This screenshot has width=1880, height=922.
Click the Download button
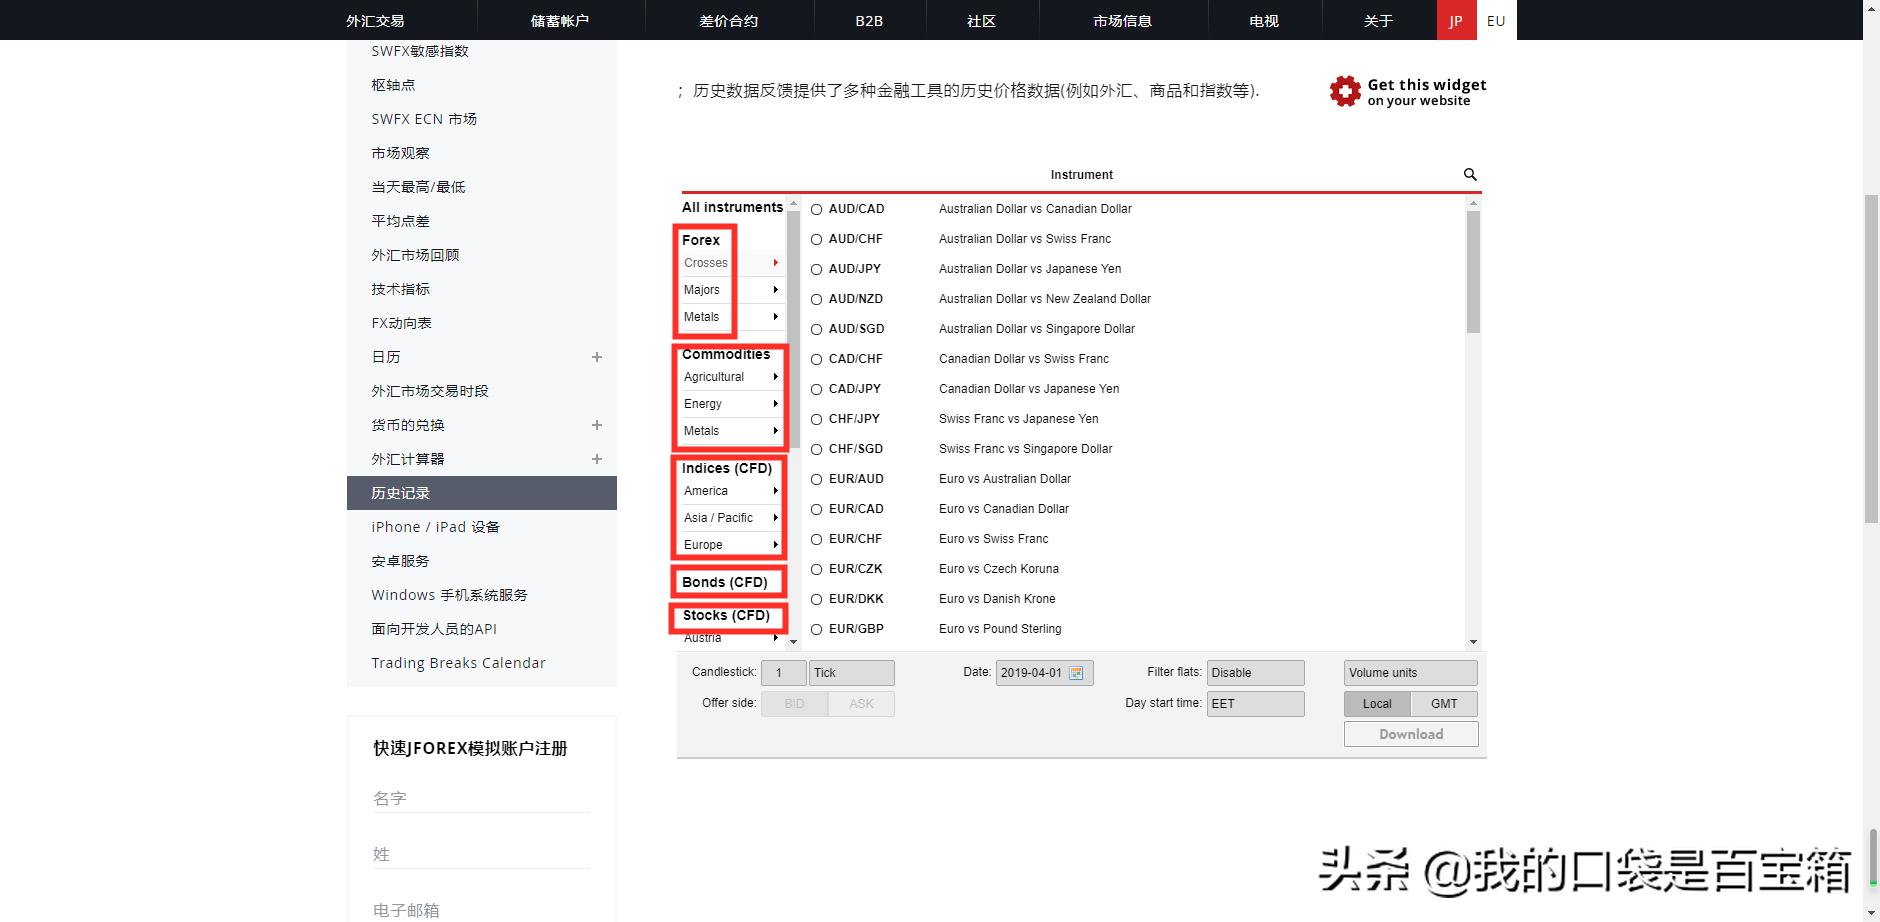(1410, 733)
